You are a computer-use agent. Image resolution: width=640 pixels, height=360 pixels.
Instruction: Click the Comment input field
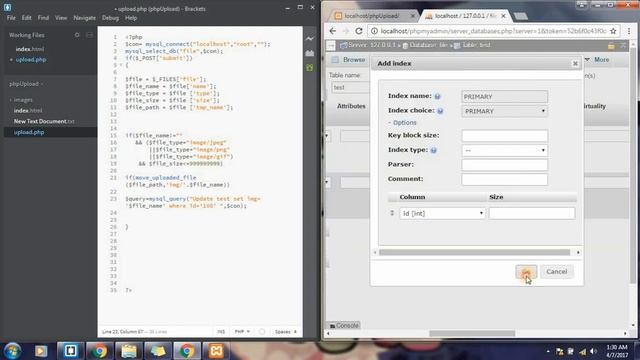504,180
